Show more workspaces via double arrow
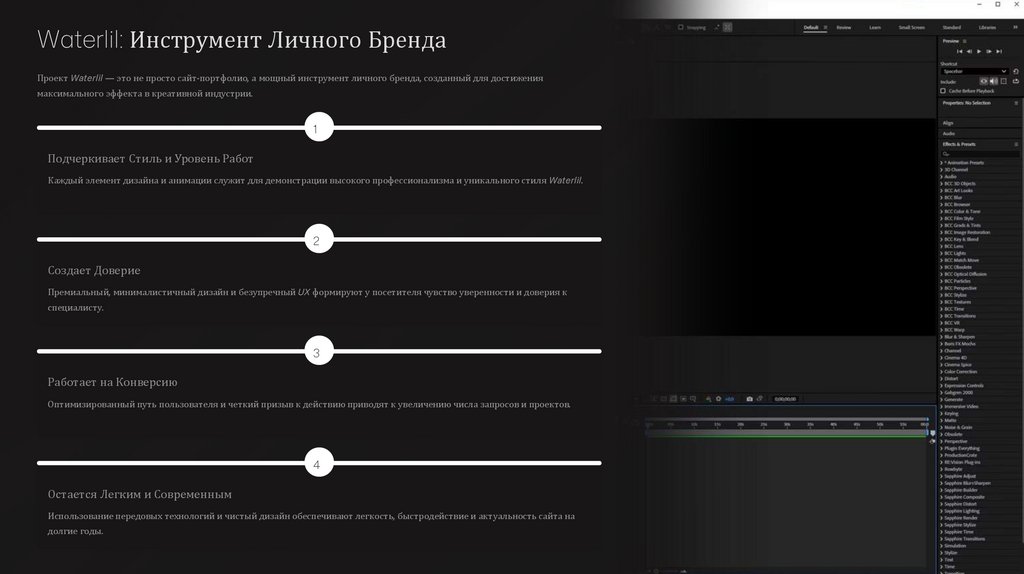 pyautogui.click(x=1015, y=27)
